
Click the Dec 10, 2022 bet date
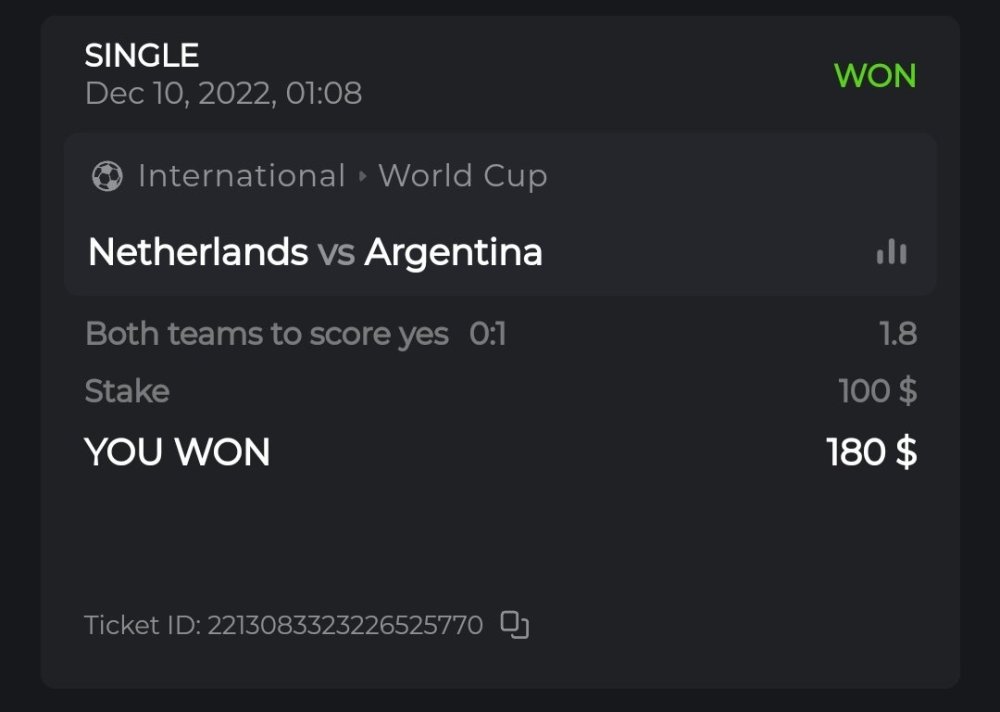(223, 93)
